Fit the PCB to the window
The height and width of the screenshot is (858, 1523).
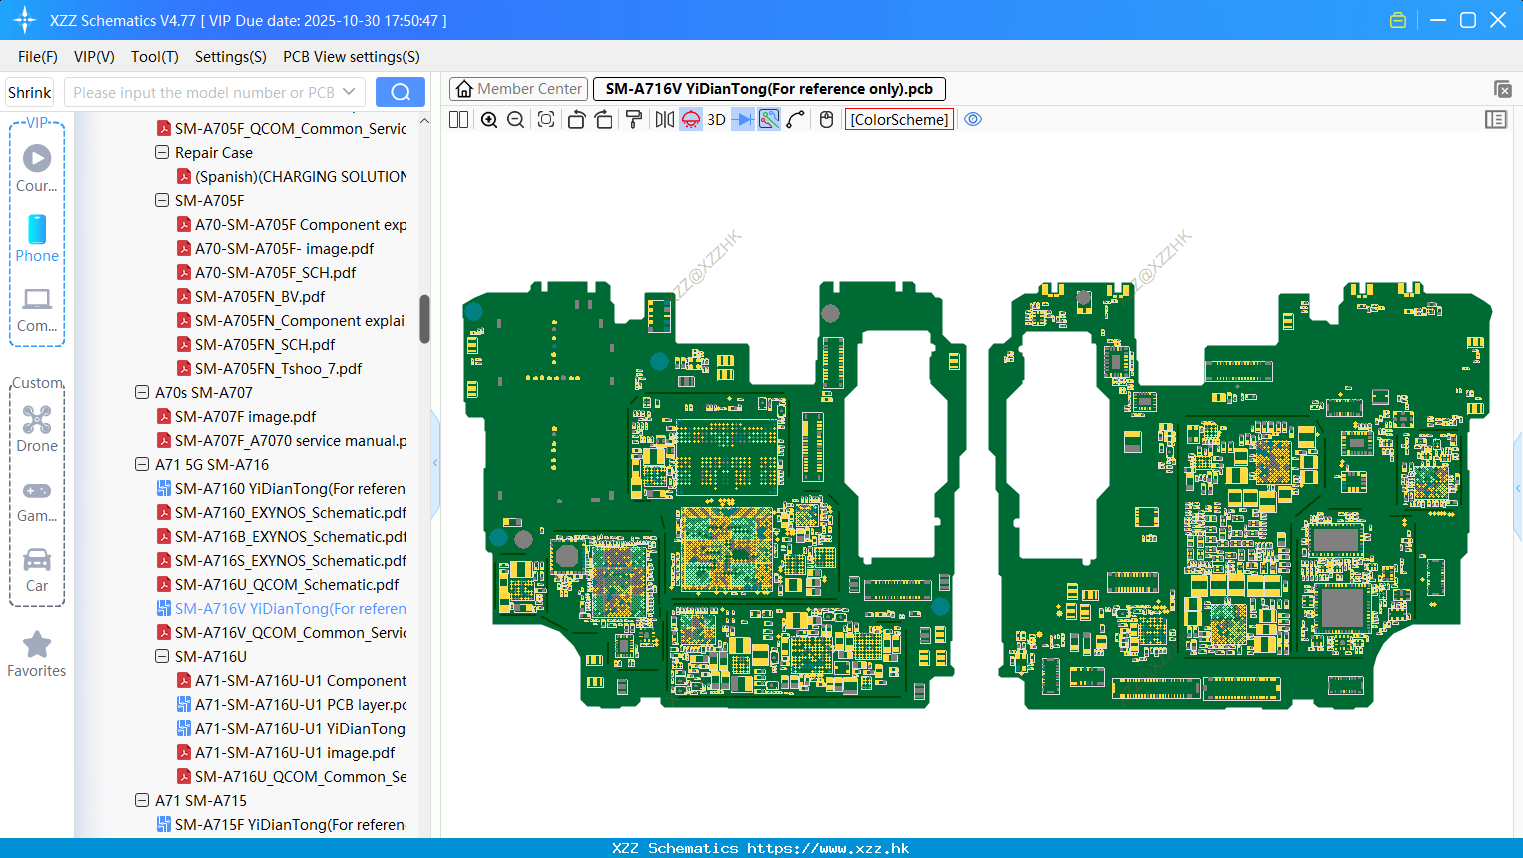pyautogui.click(x=546, y=120)
